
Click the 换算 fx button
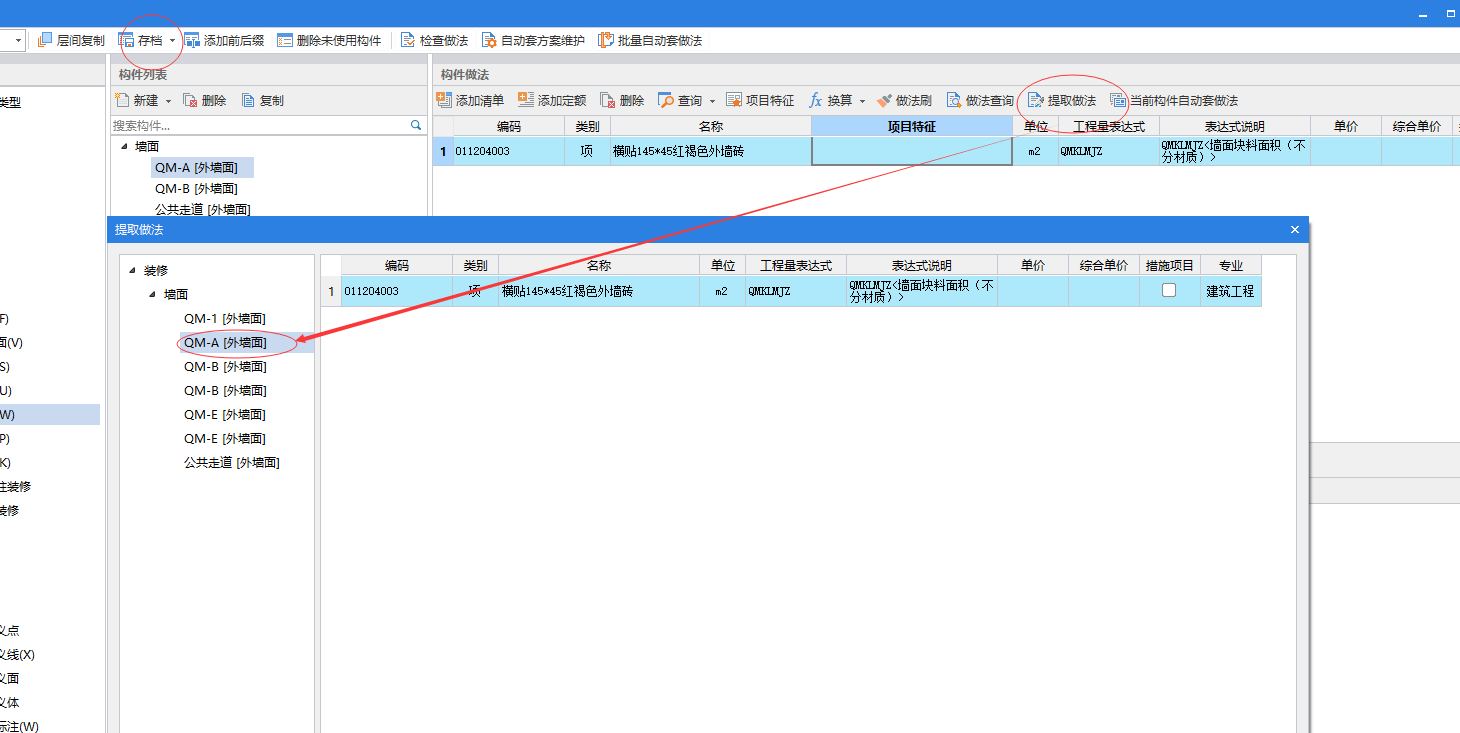point(830,101)
